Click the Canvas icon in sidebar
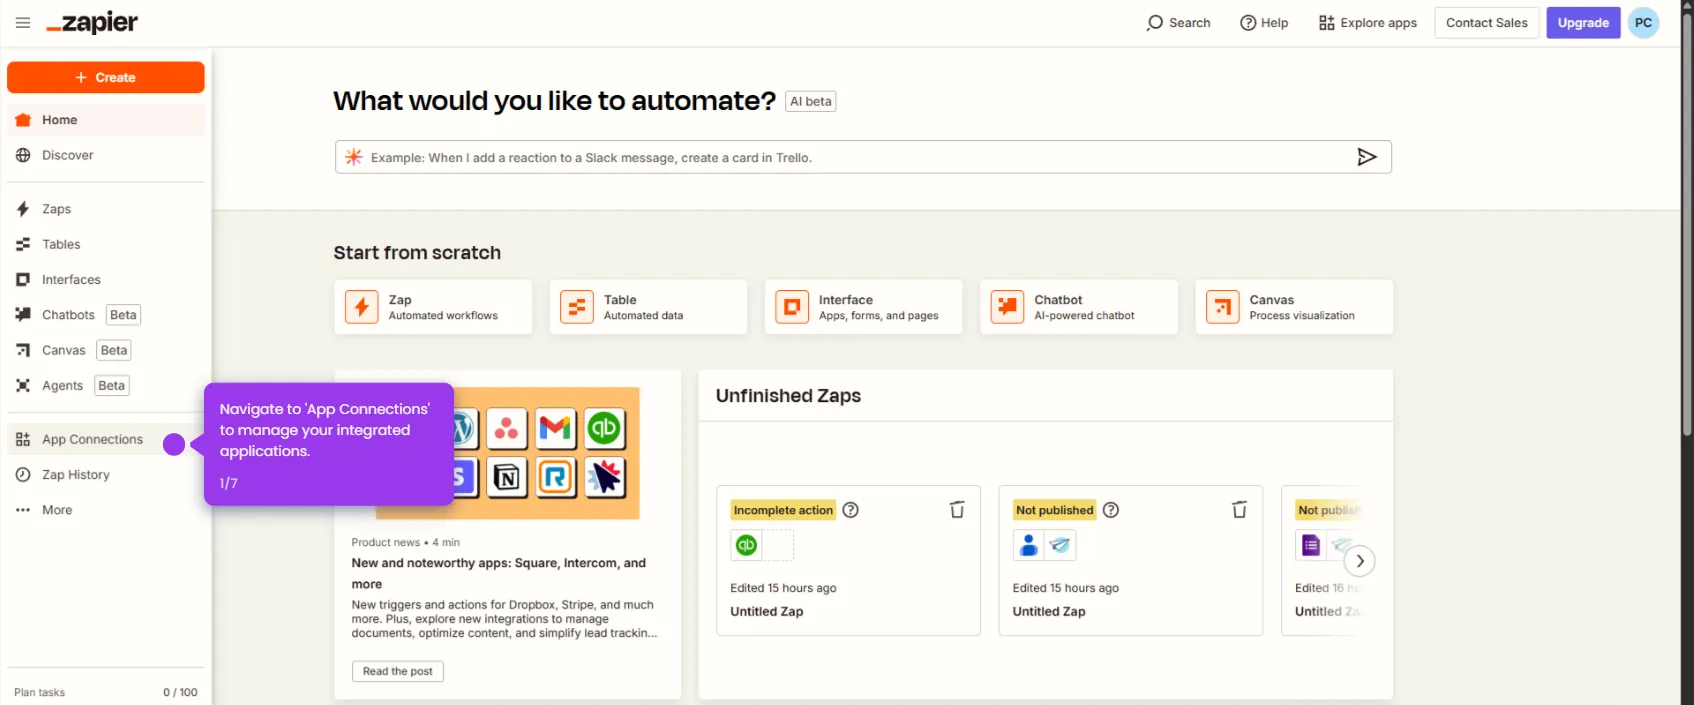Viewport: 1694px width, 705px height. click(x=23, y=350)
